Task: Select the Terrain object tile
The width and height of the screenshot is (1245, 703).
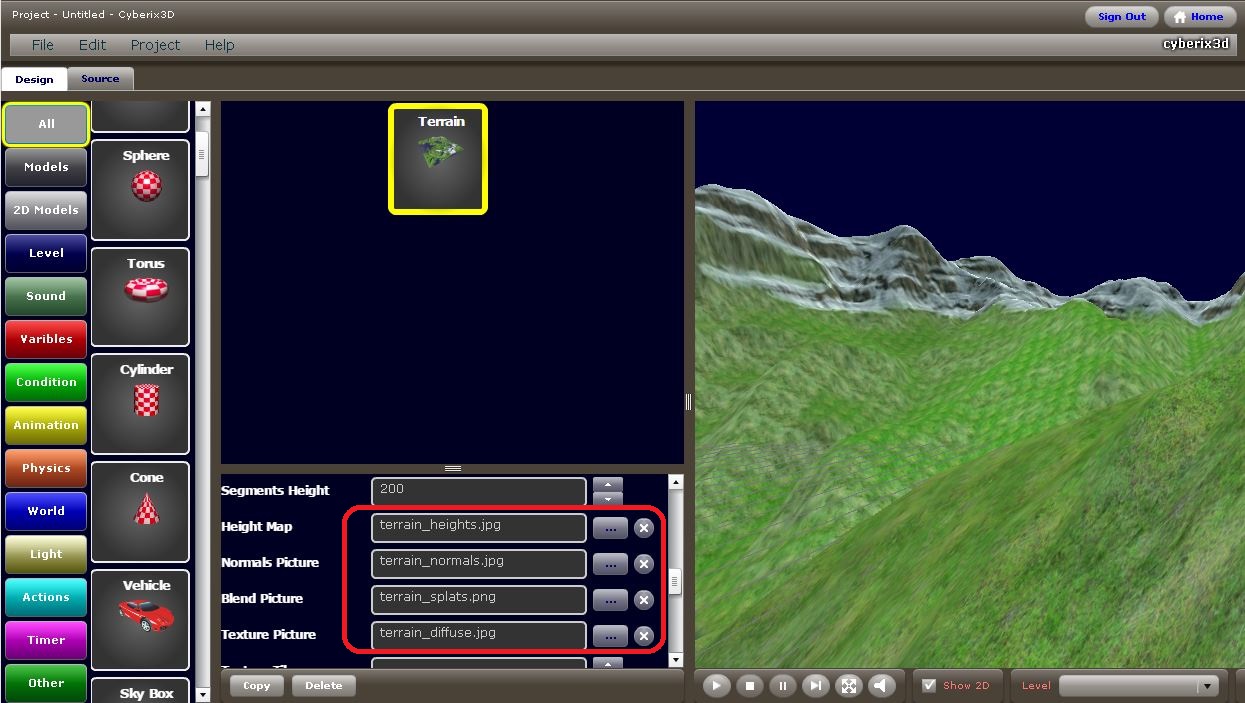Action: pyautogui.click(x=438, y=159)
